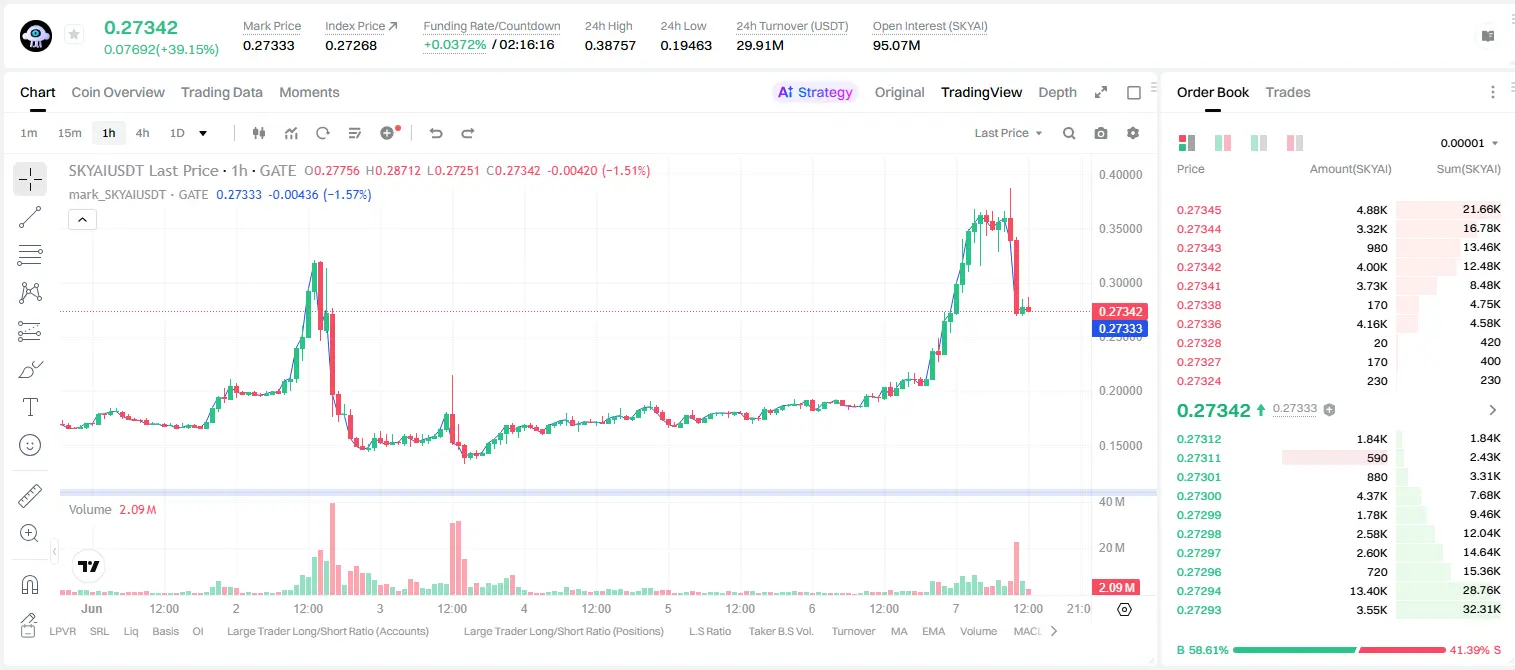Collapse the drawing toolbar side handle
This screenshot has width=1515, height=670.
pyautogui.click(x=54, y=551)
